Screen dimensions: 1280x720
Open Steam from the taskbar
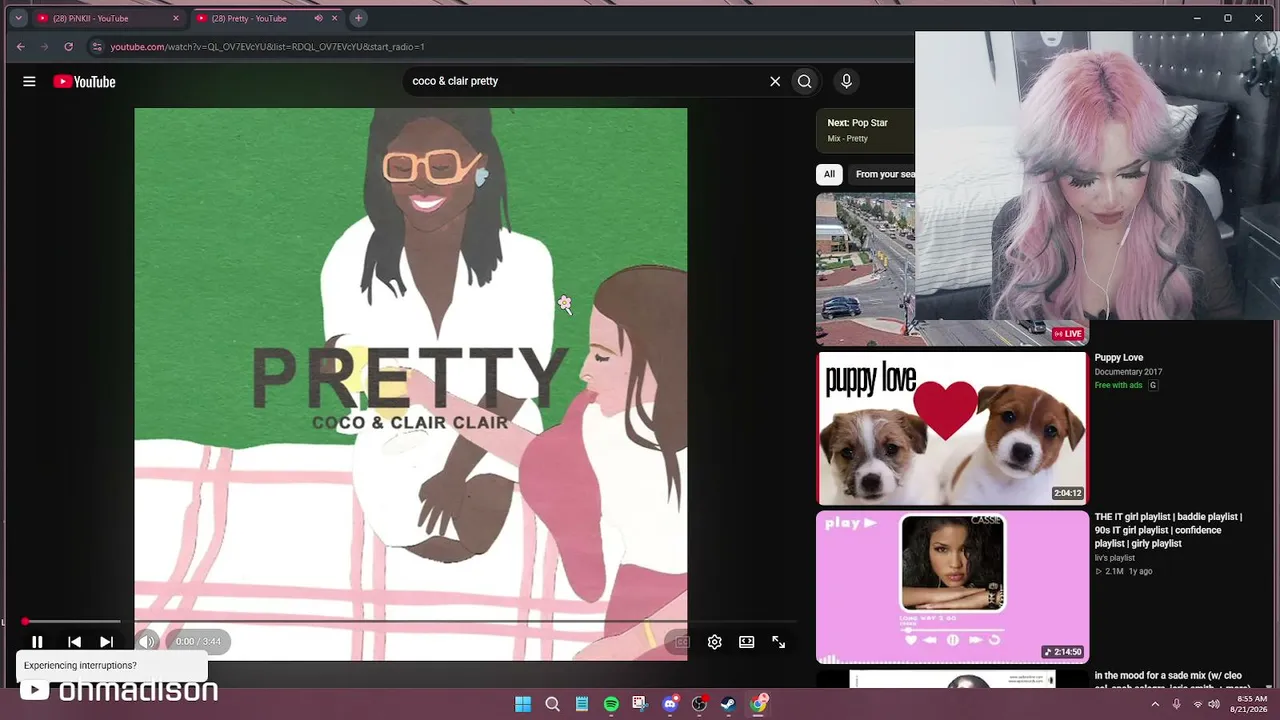coord(729,704)
